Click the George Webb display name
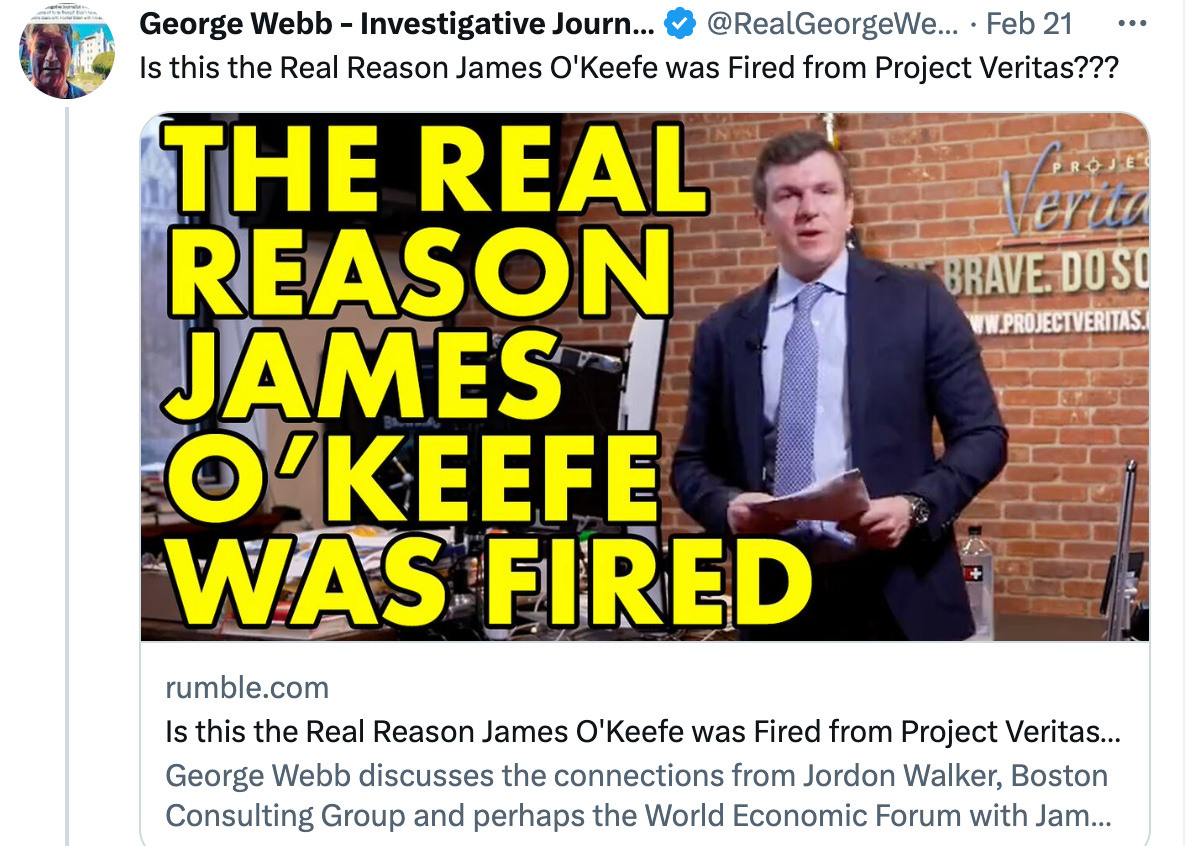Viewport: 1200px width, 846px height. (397, 25)
